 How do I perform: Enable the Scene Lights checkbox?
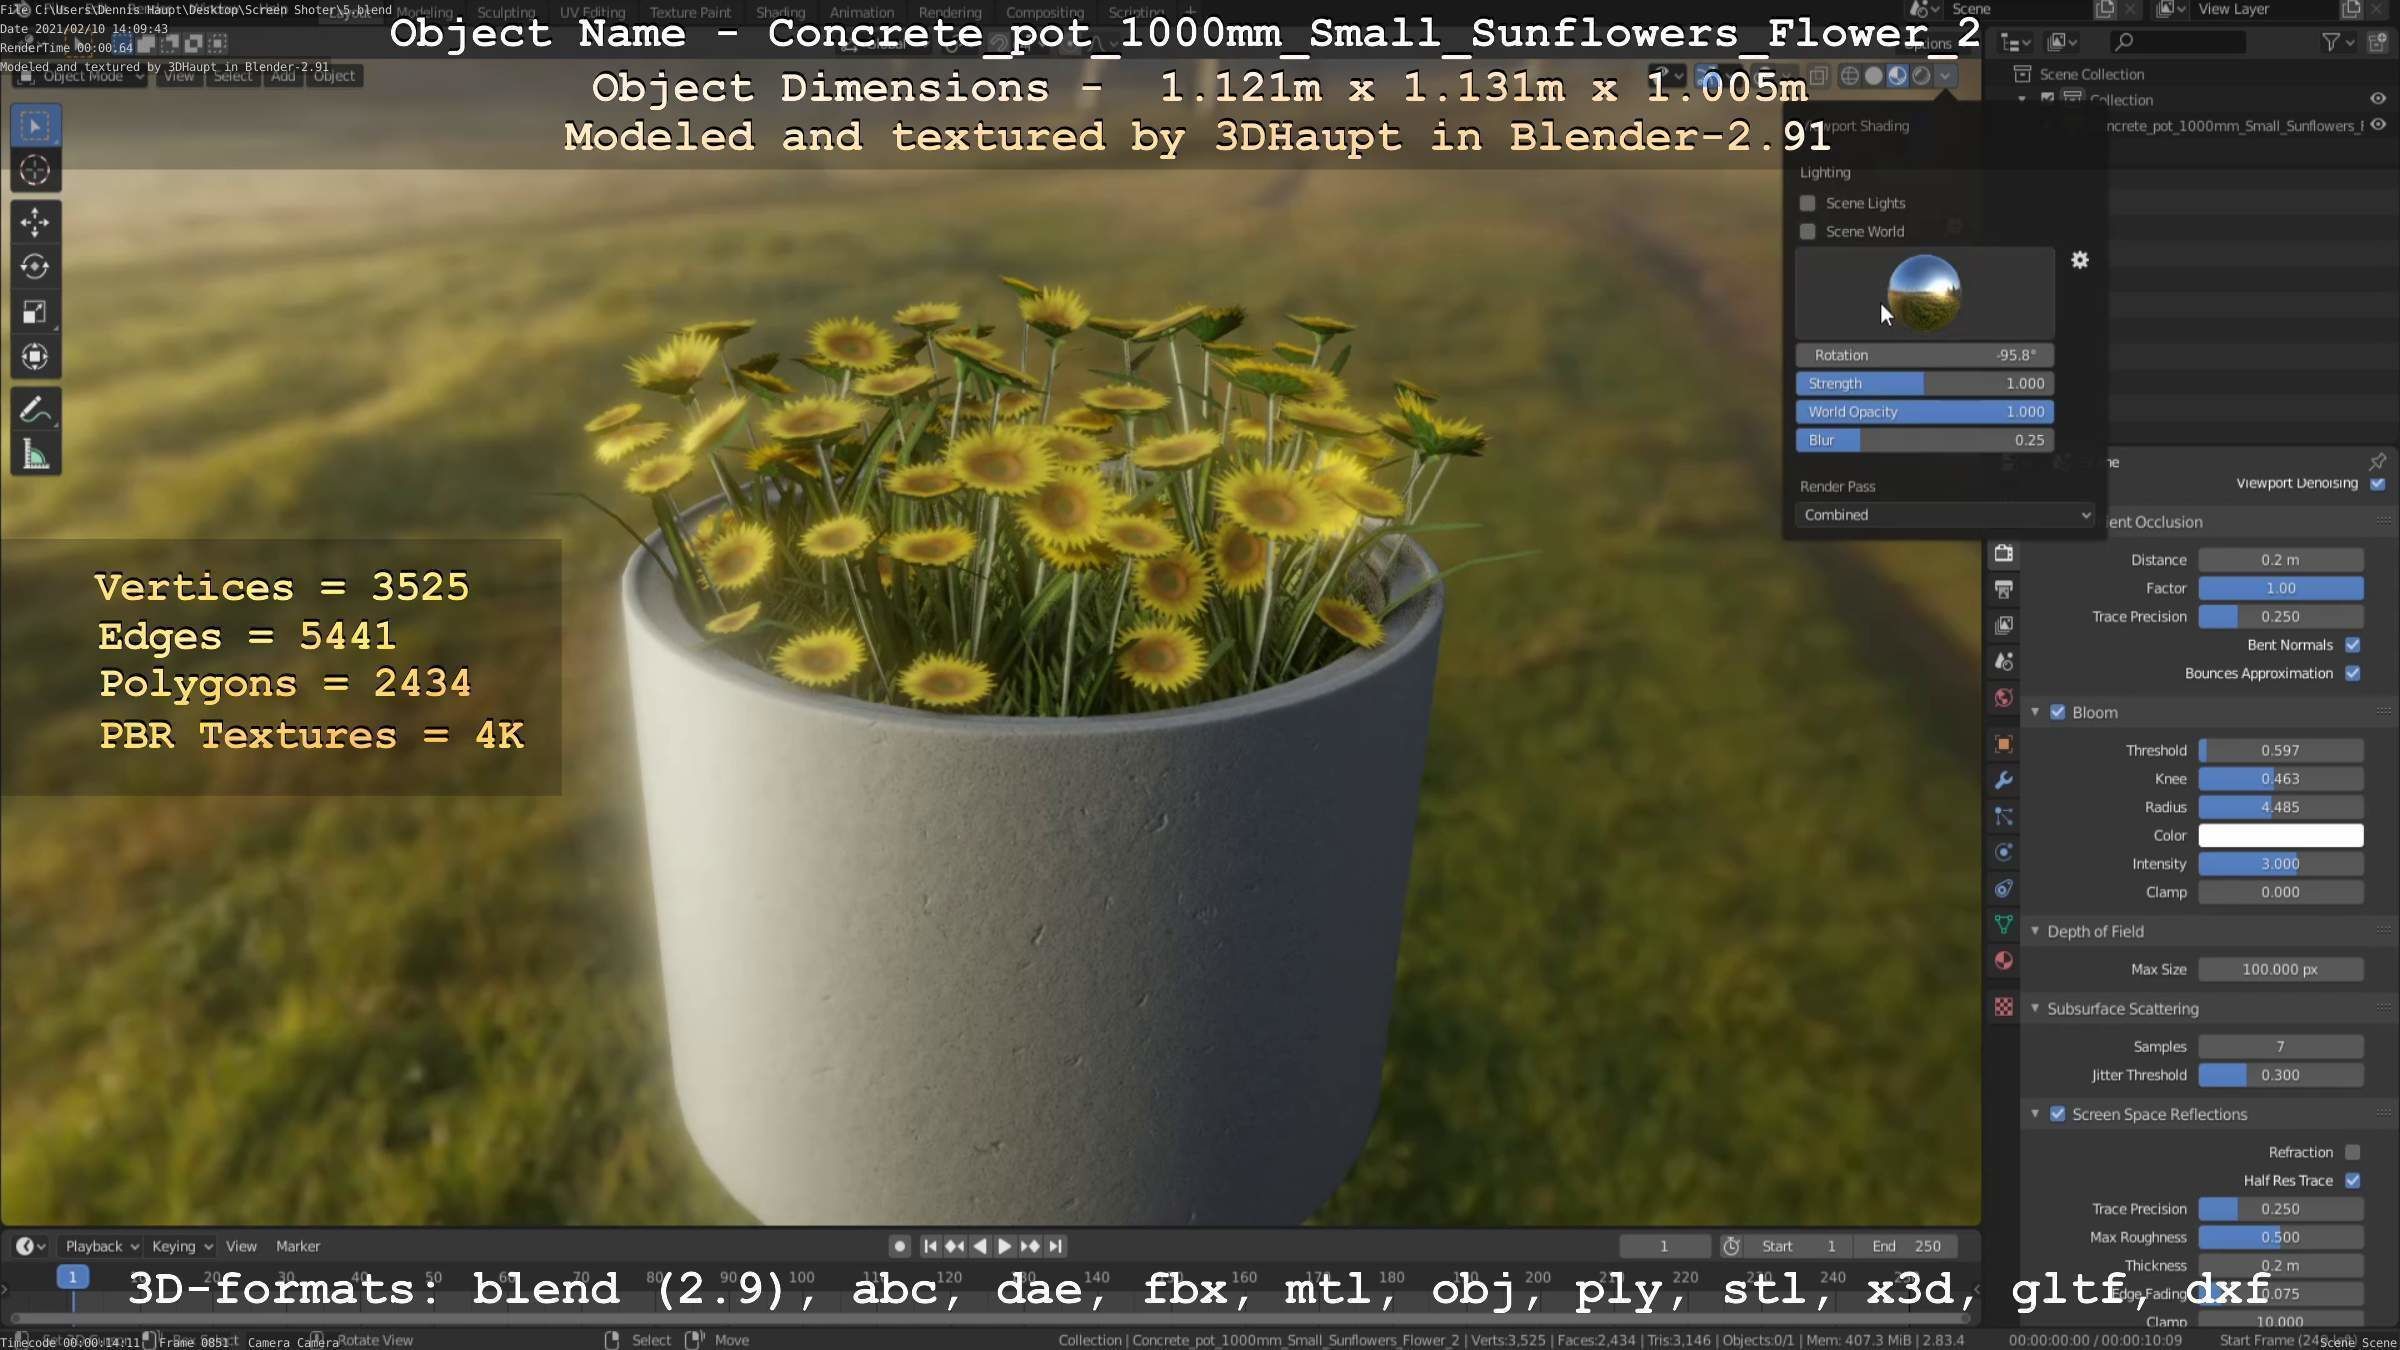1808,203
